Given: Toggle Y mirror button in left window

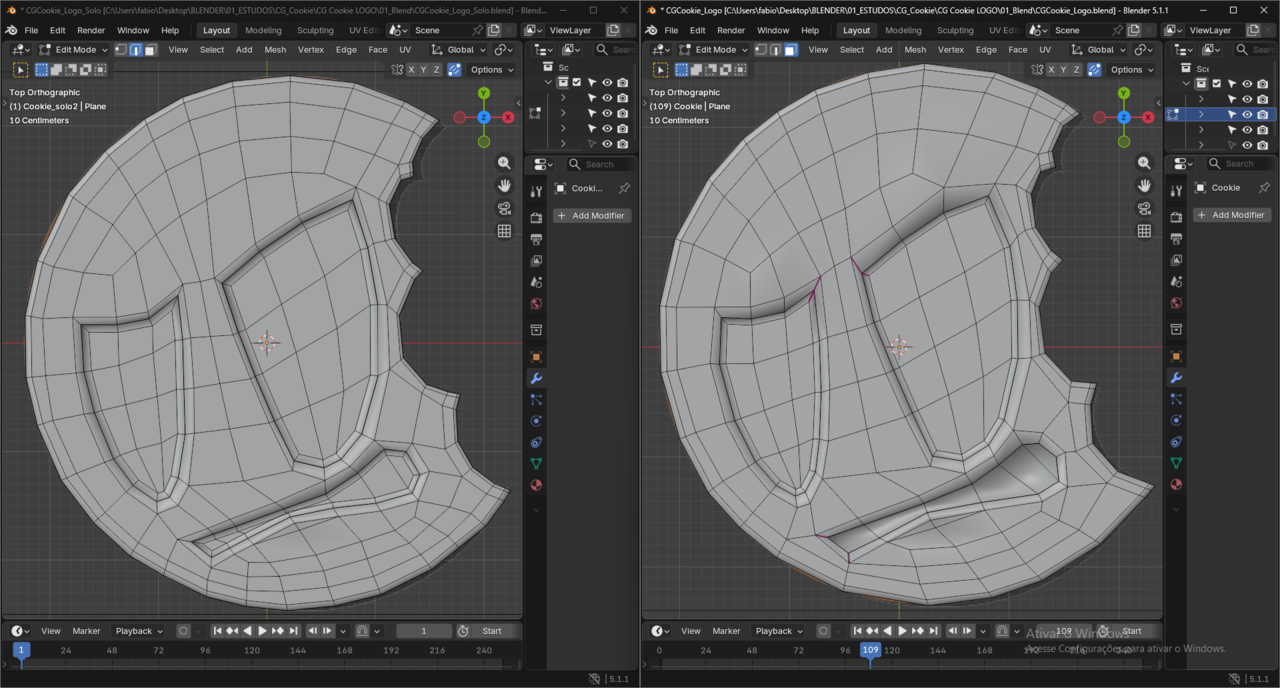Looking at the screenshot, I should pos(424,69).
